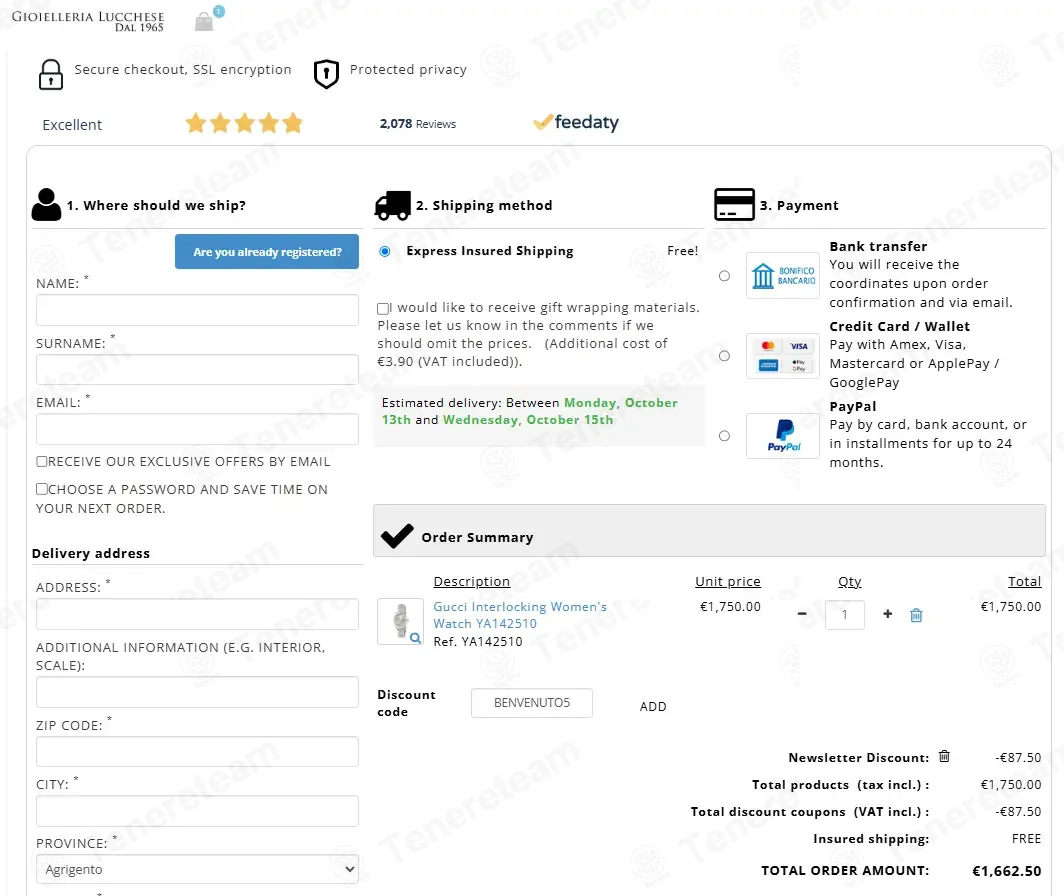Focus the City input field

pos(197,811)
